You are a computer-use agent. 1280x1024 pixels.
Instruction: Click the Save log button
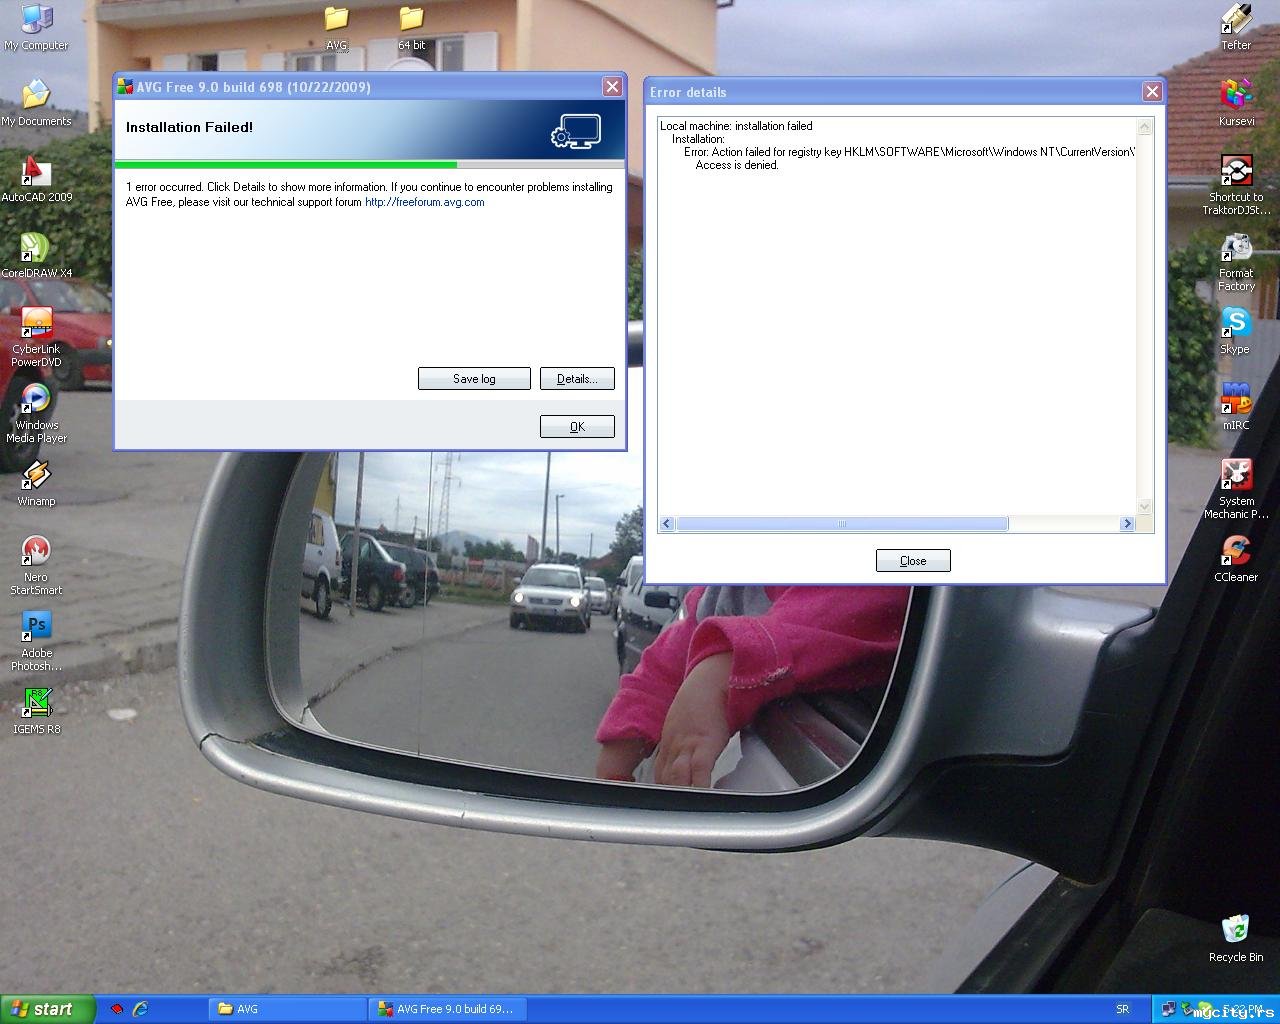[x=474, y=379]
